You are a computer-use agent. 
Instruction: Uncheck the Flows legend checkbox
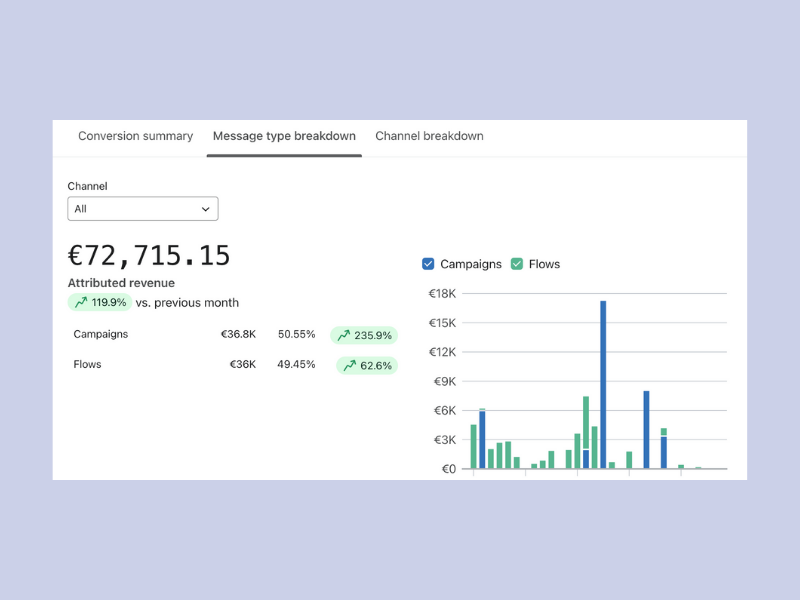click(517, 264)
